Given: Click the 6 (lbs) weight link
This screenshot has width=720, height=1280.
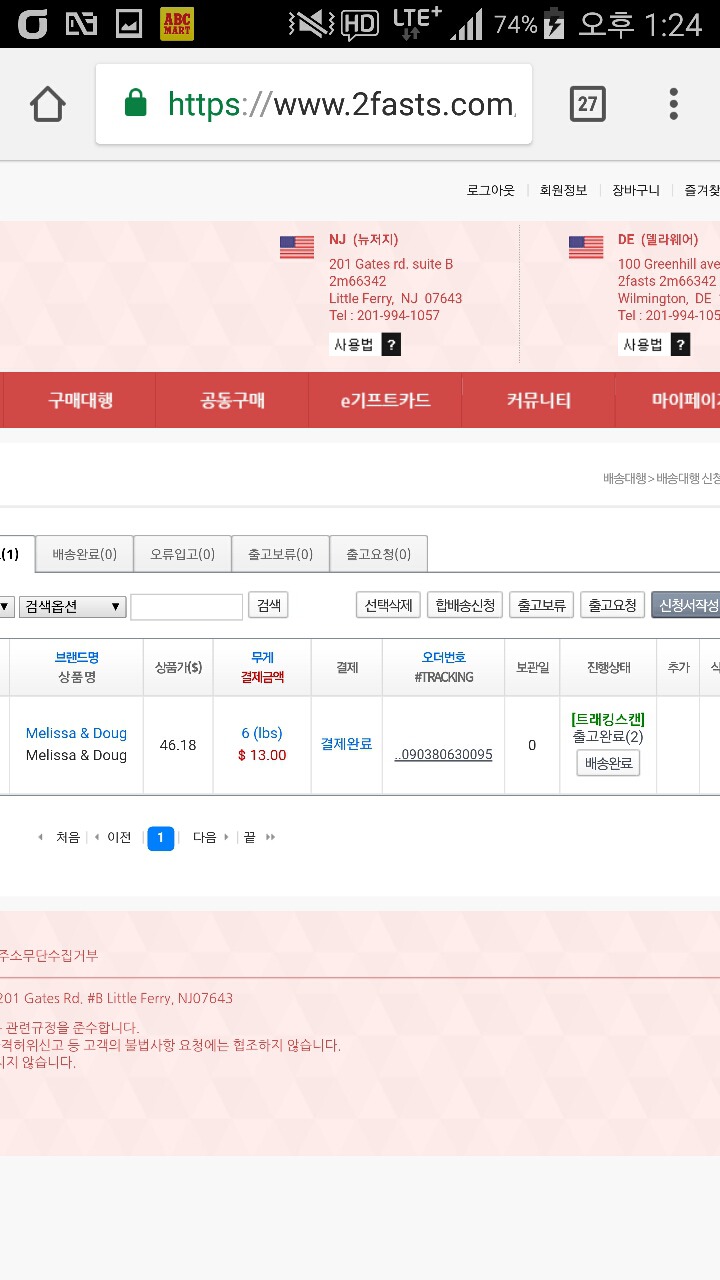Looking at the screenshot, I should click(x=262, y=733).
